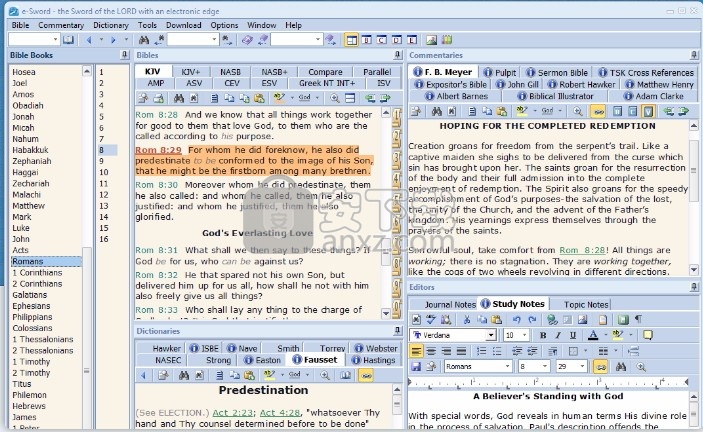
Task: Click the binoculars search icon in main toolbar
Action: tap(143, 40)
